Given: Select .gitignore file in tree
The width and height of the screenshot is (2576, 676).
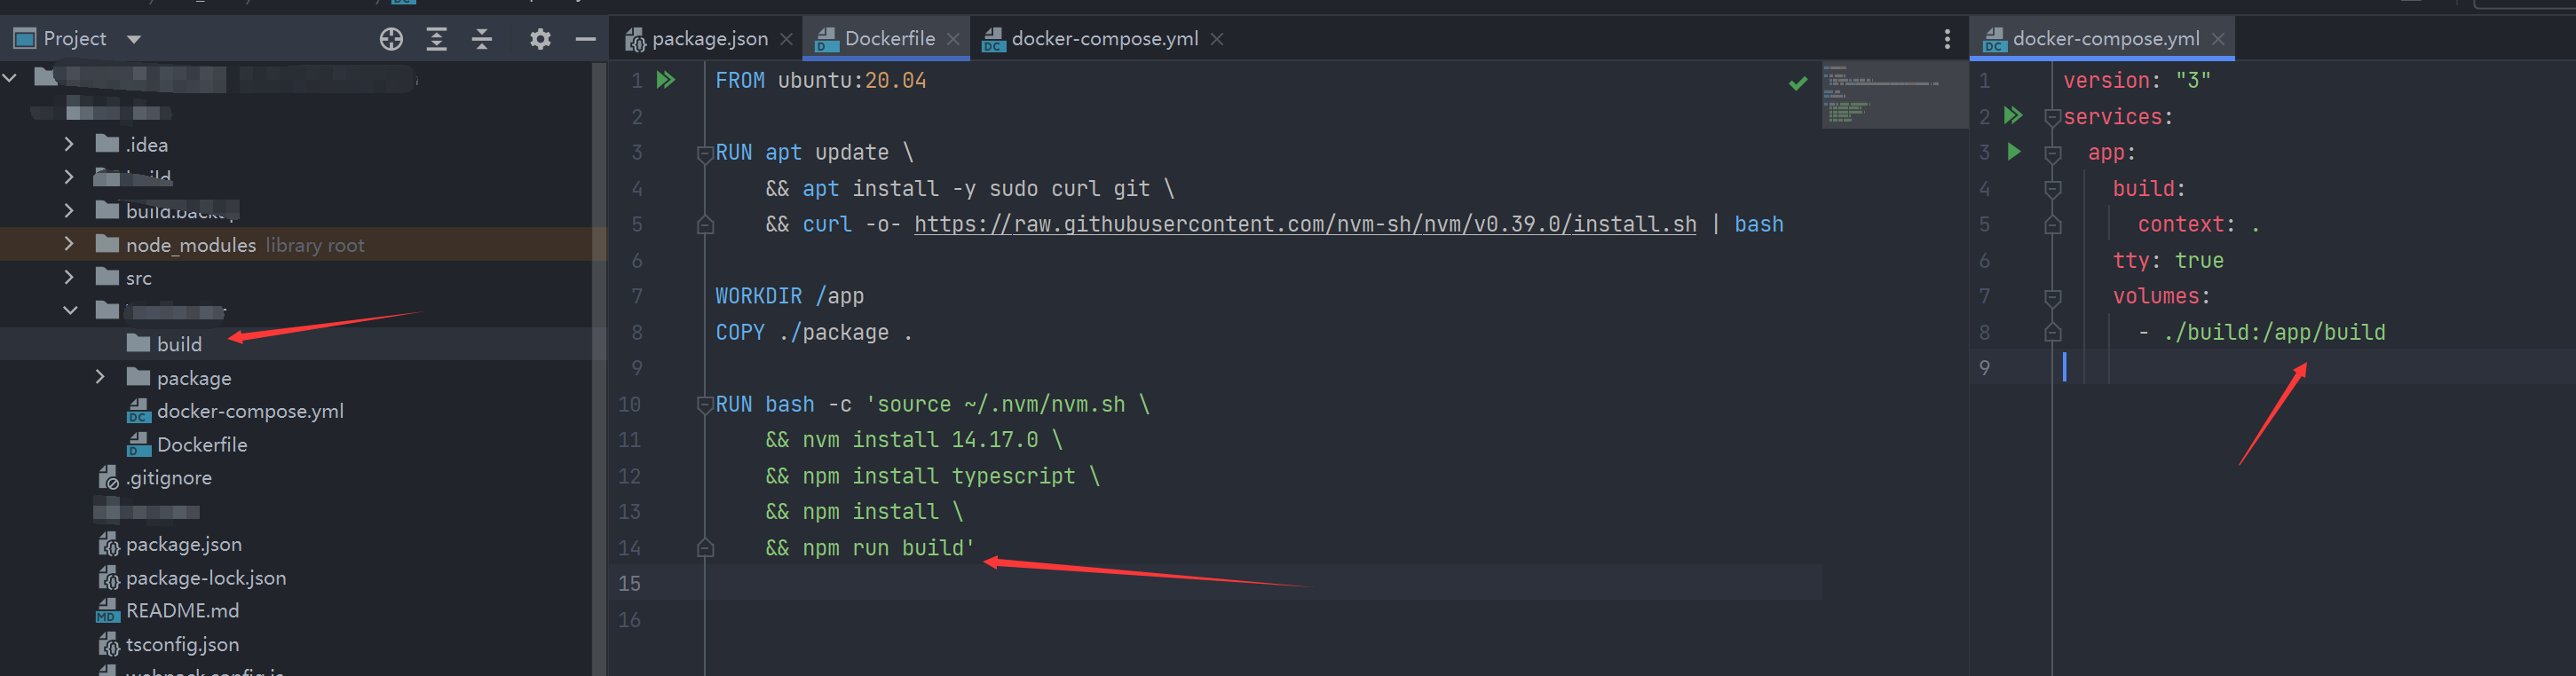Looking at the screenshot, I should 168,477.
